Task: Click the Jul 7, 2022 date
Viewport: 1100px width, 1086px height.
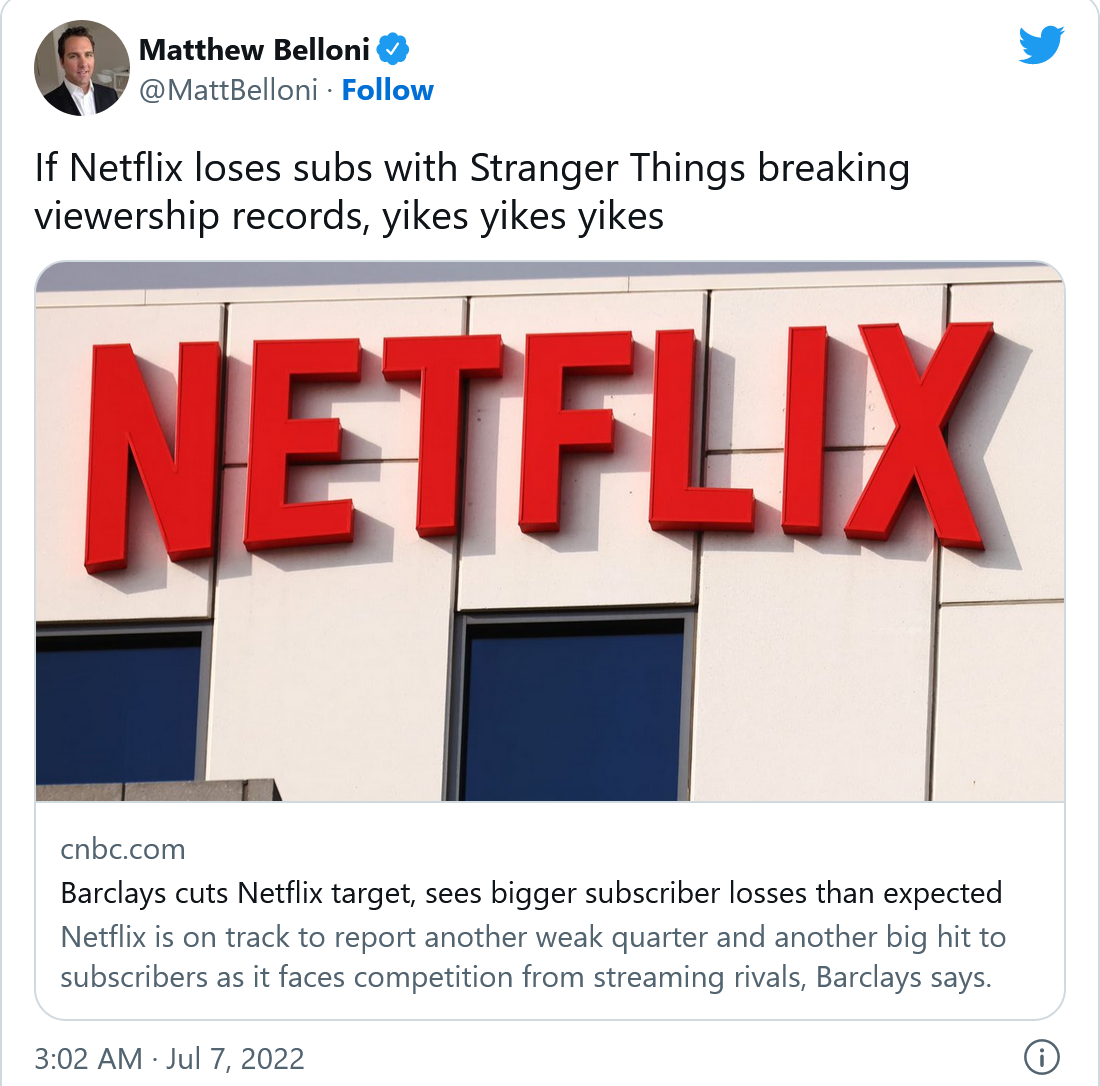Action: [x=235, y=1058]
